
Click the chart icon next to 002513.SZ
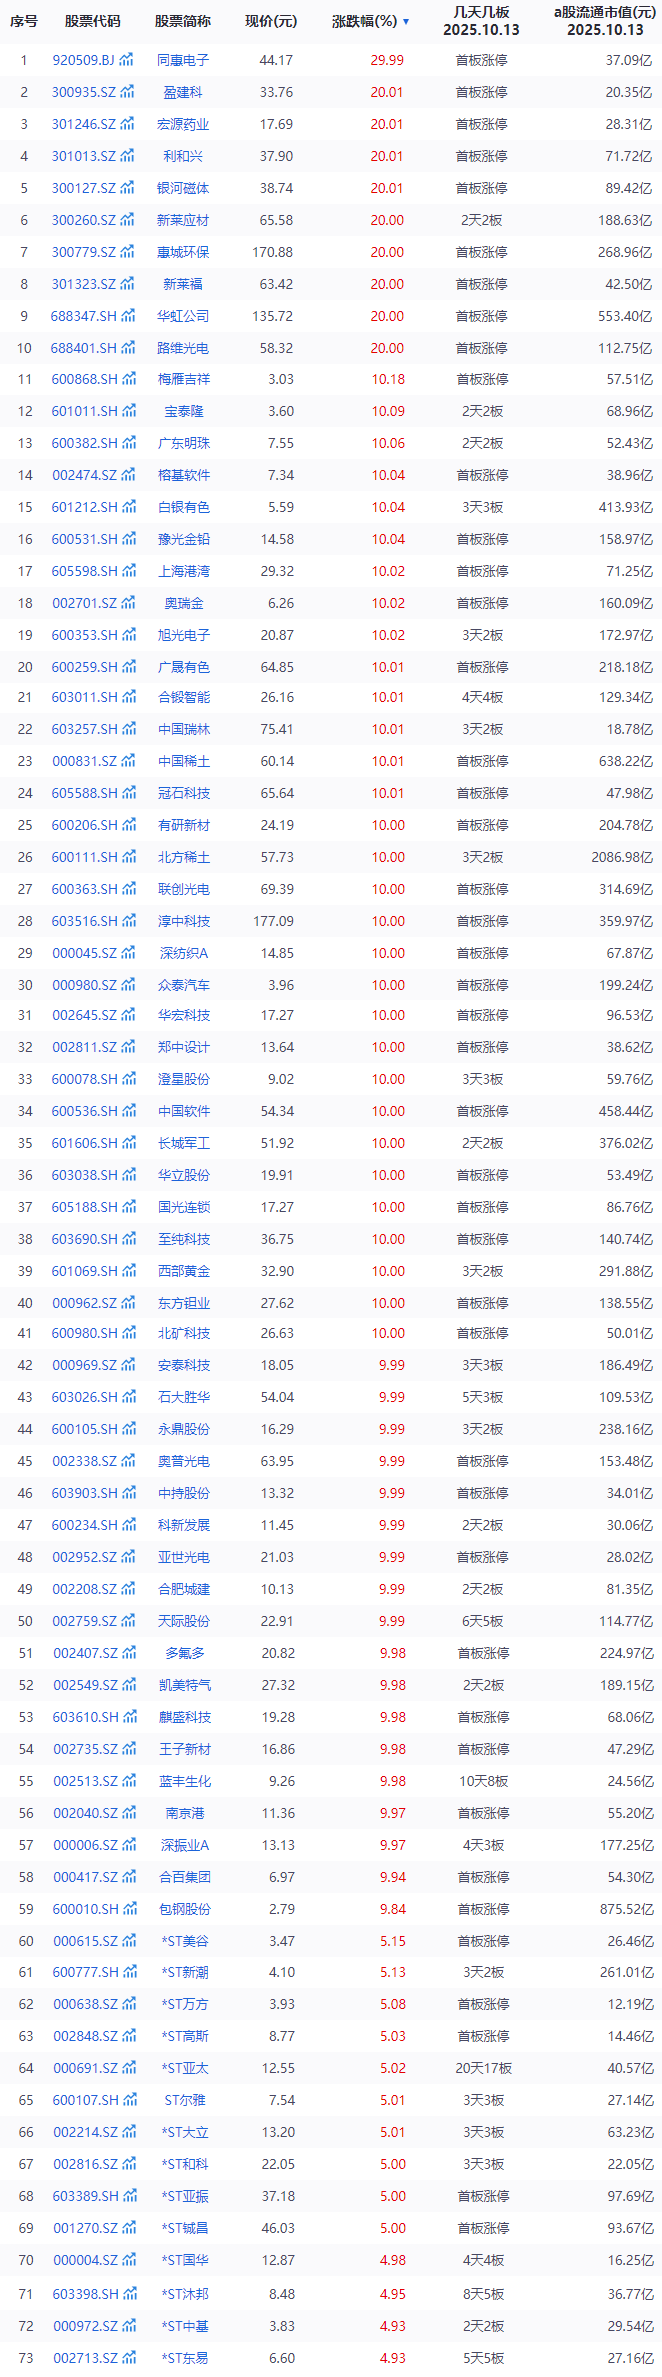click(128, 1781)
